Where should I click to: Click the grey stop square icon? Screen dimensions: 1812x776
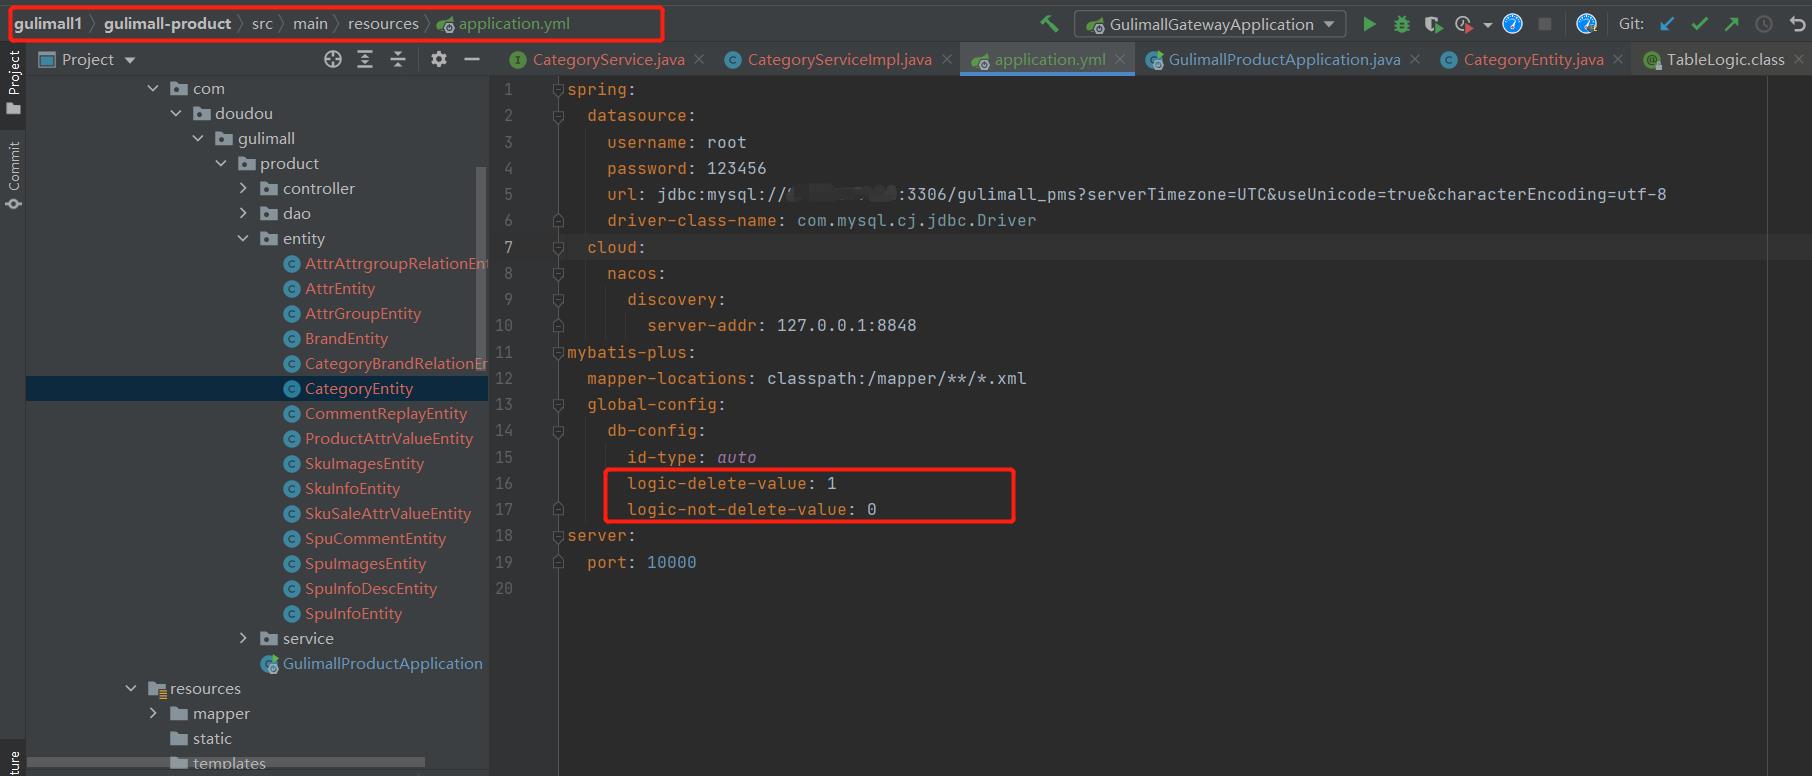1545,24
